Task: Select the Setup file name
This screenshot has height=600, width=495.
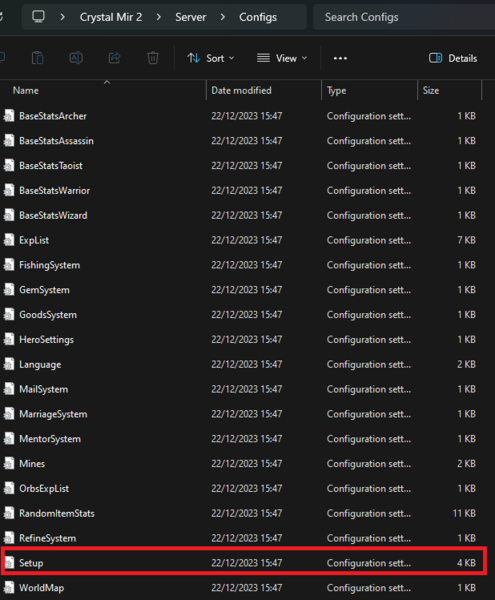Action: pos(31,563)
